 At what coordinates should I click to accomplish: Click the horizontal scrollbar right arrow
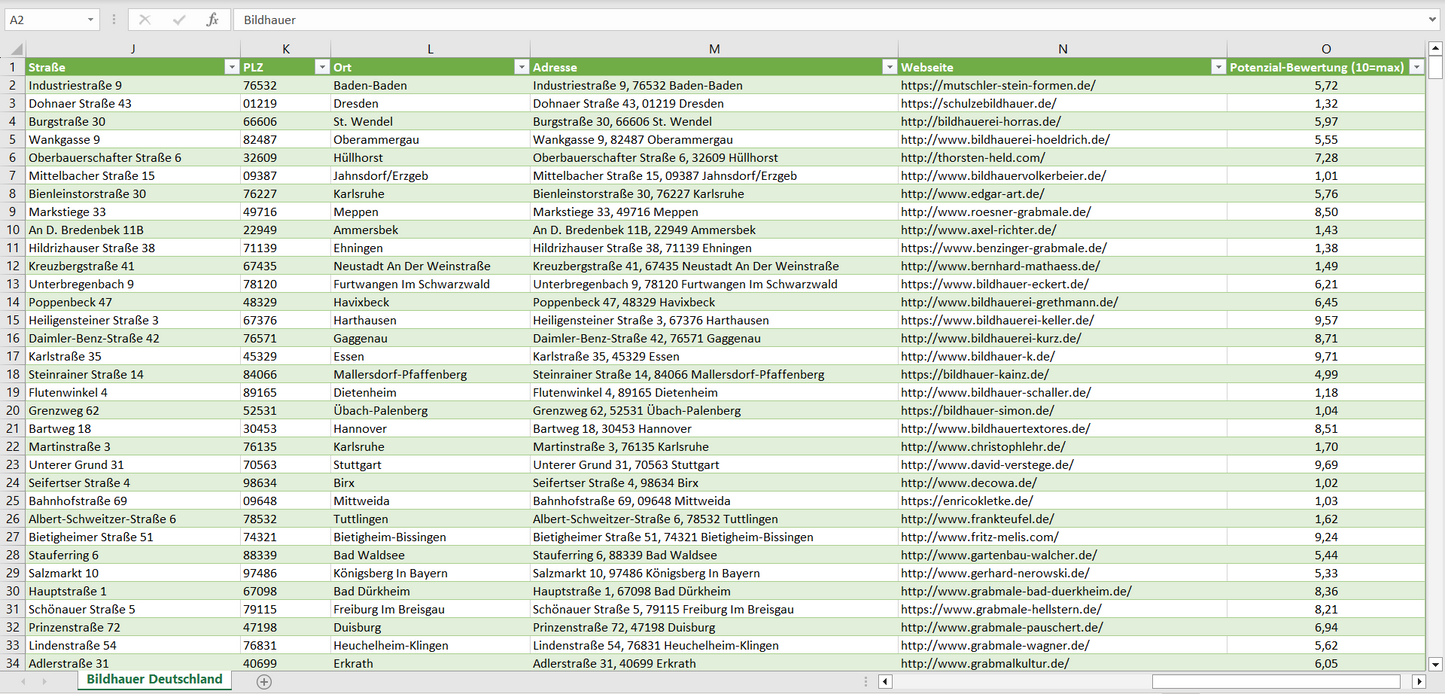1418,681
